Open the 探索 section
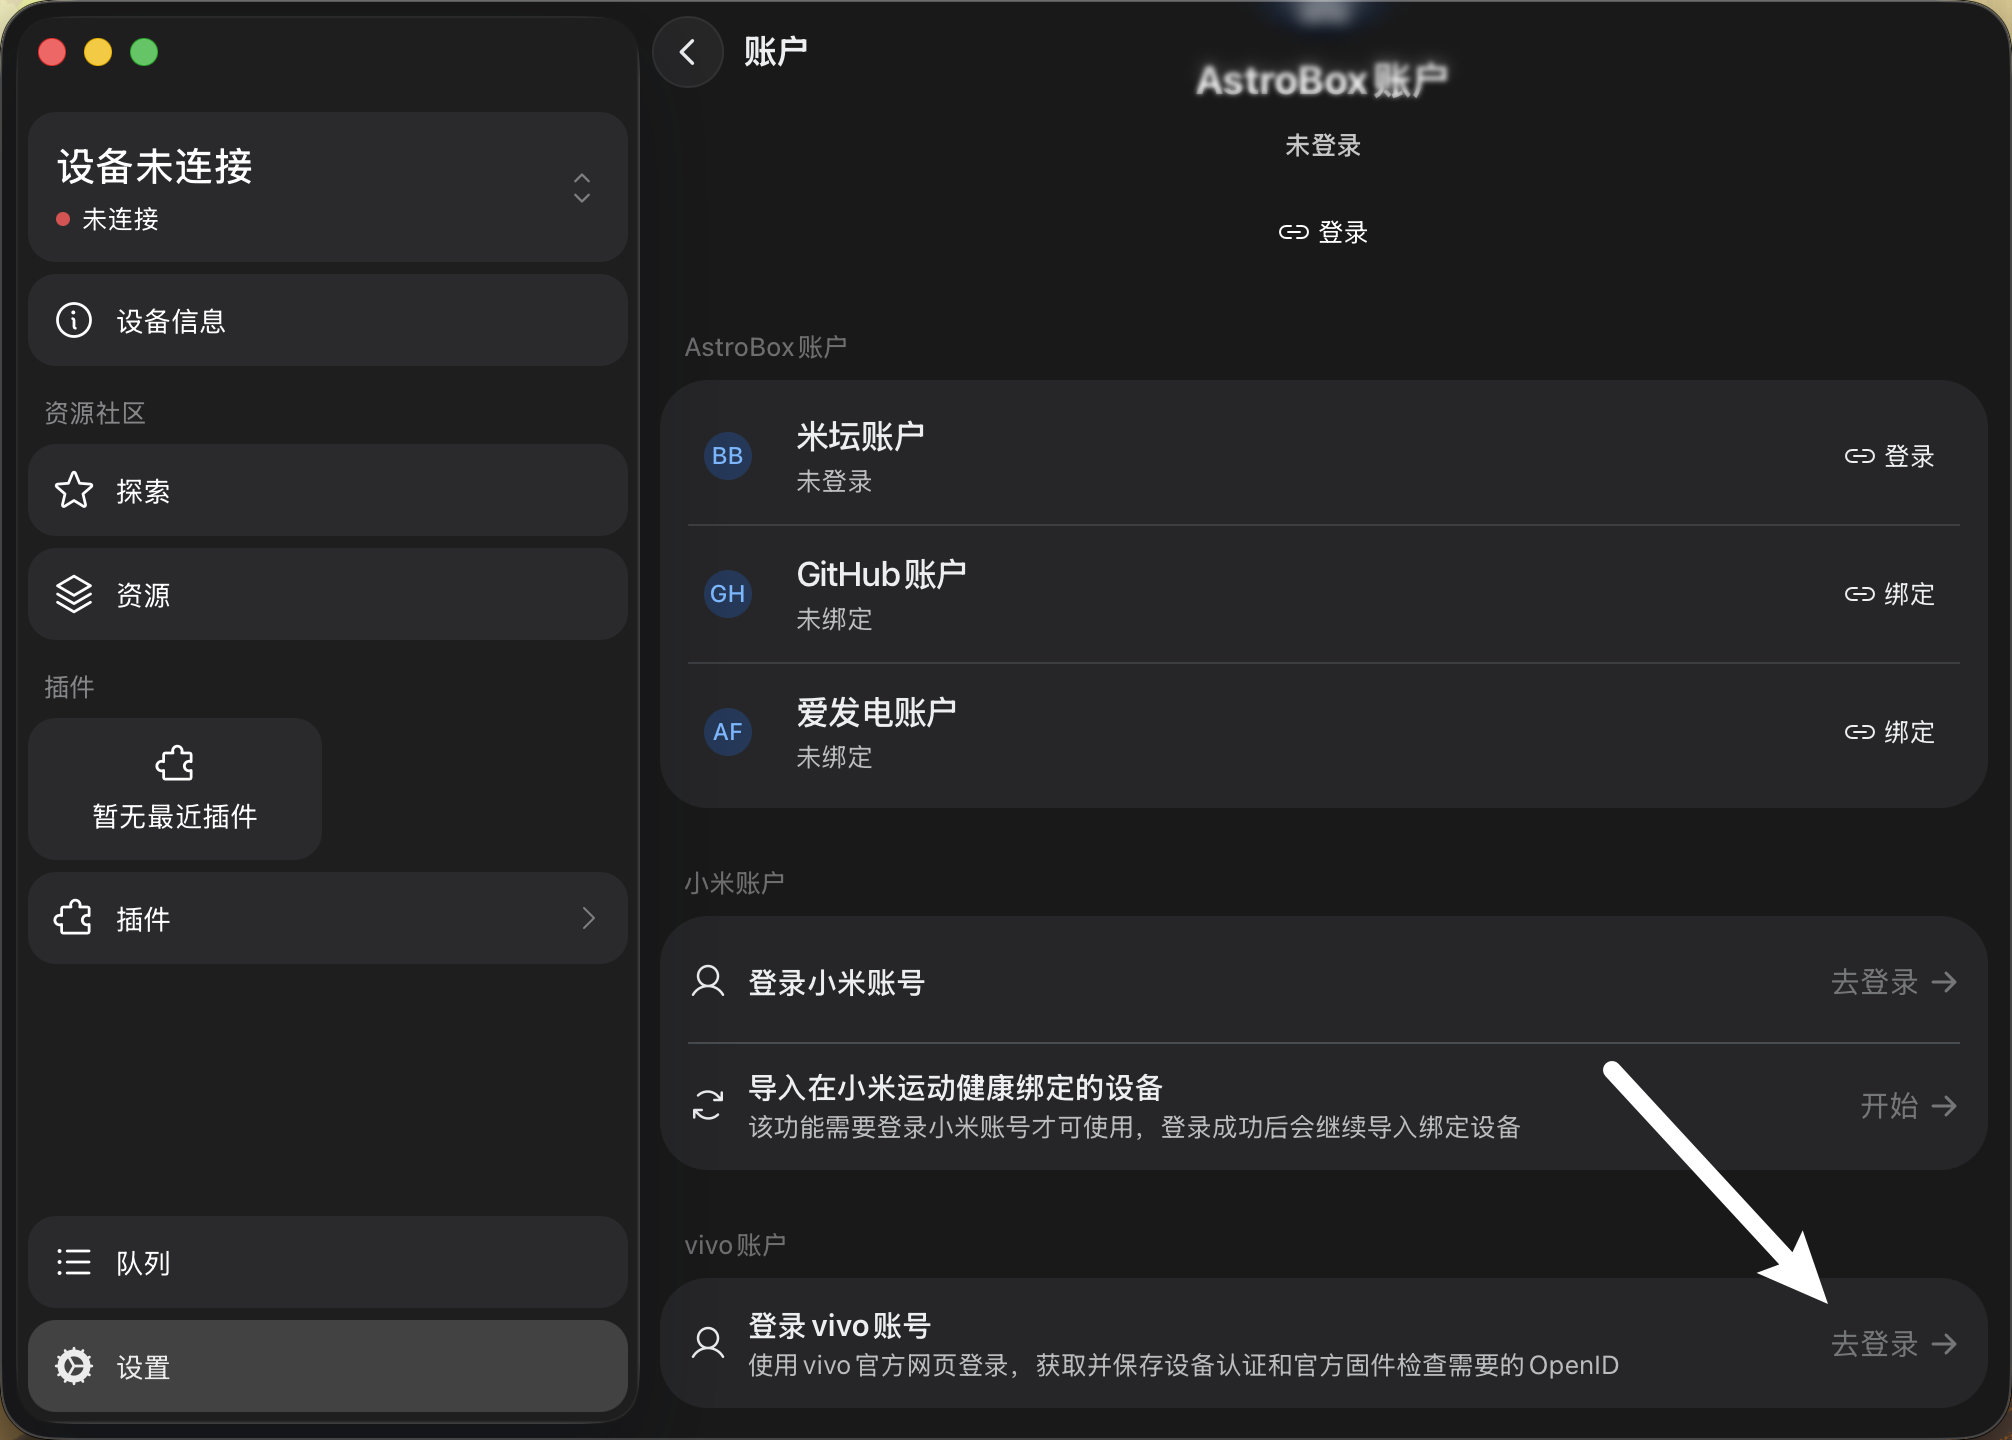This screenshot has height=1440, width=2012. point(328,490)
